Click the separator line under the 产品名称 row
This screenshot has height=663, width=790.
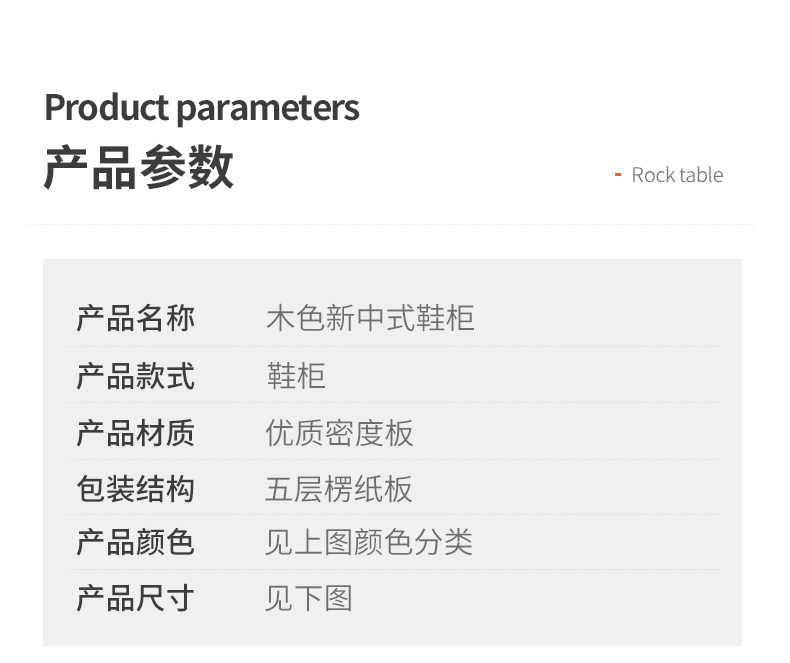point(394,347)
